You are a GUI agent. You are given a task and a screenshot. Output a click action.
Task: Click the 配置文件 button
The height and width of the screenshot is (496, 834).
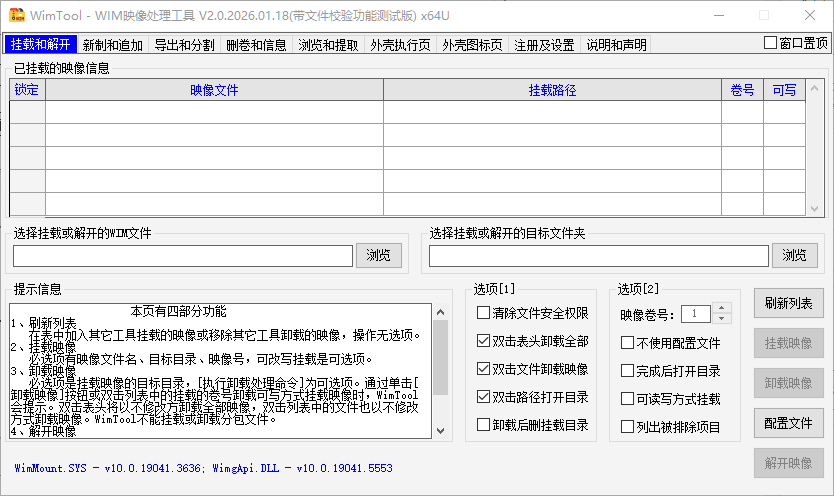[789, 423]
